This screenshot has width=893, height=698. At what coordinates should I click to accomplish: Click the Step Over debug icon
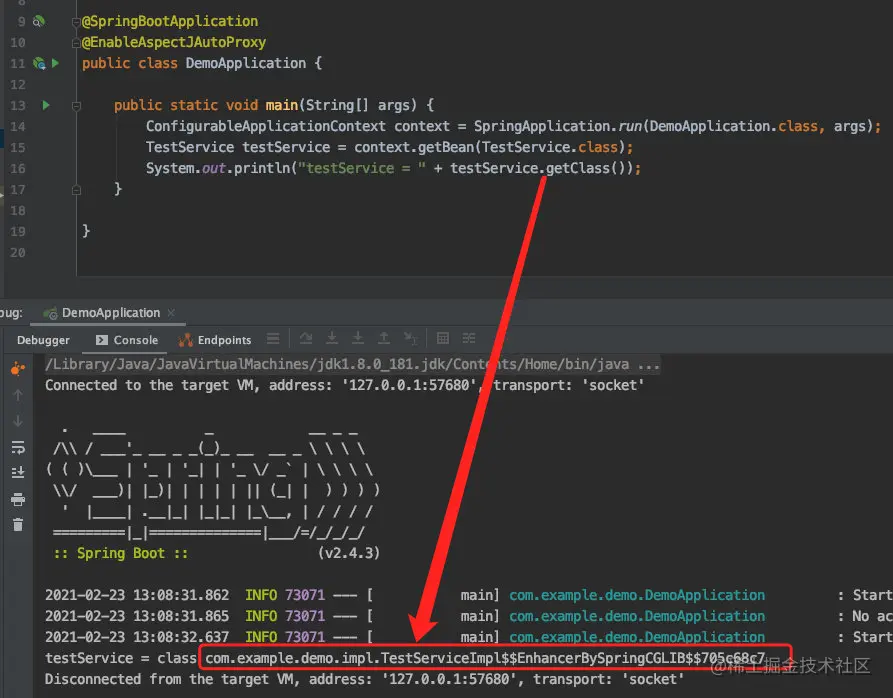pyautogui.click(x=306, y=339)
